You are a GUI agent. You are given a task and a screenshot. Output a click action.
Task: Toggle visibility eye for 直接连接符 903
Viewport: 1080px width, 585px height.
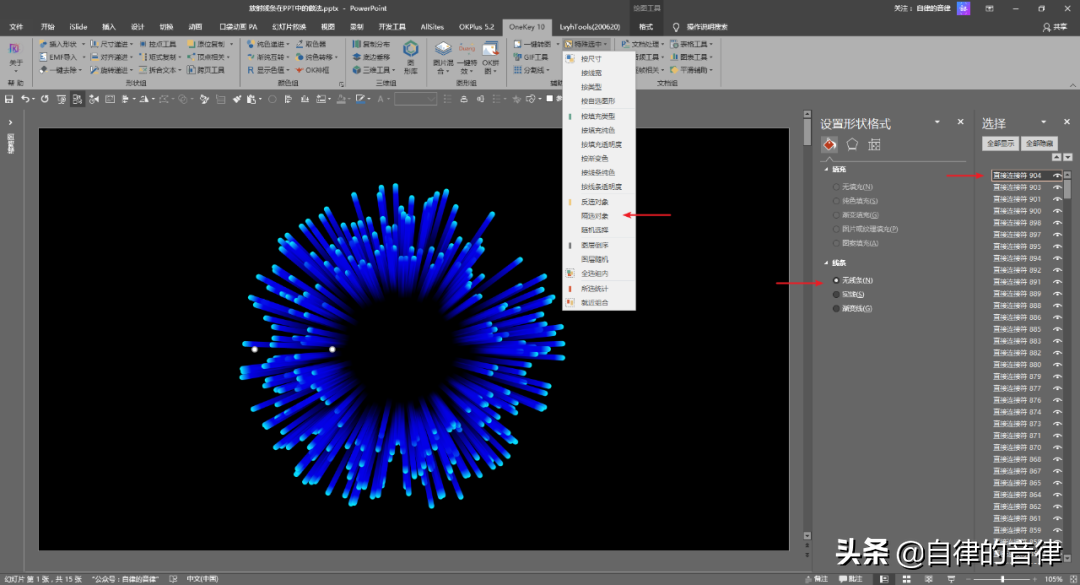click(x=1057, y=187)
